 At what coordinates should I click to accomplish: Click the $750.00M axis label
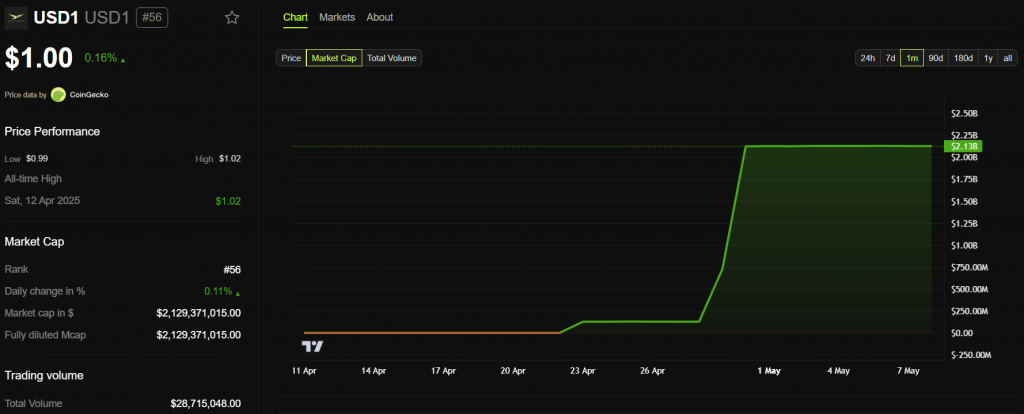tap(969, 267)
